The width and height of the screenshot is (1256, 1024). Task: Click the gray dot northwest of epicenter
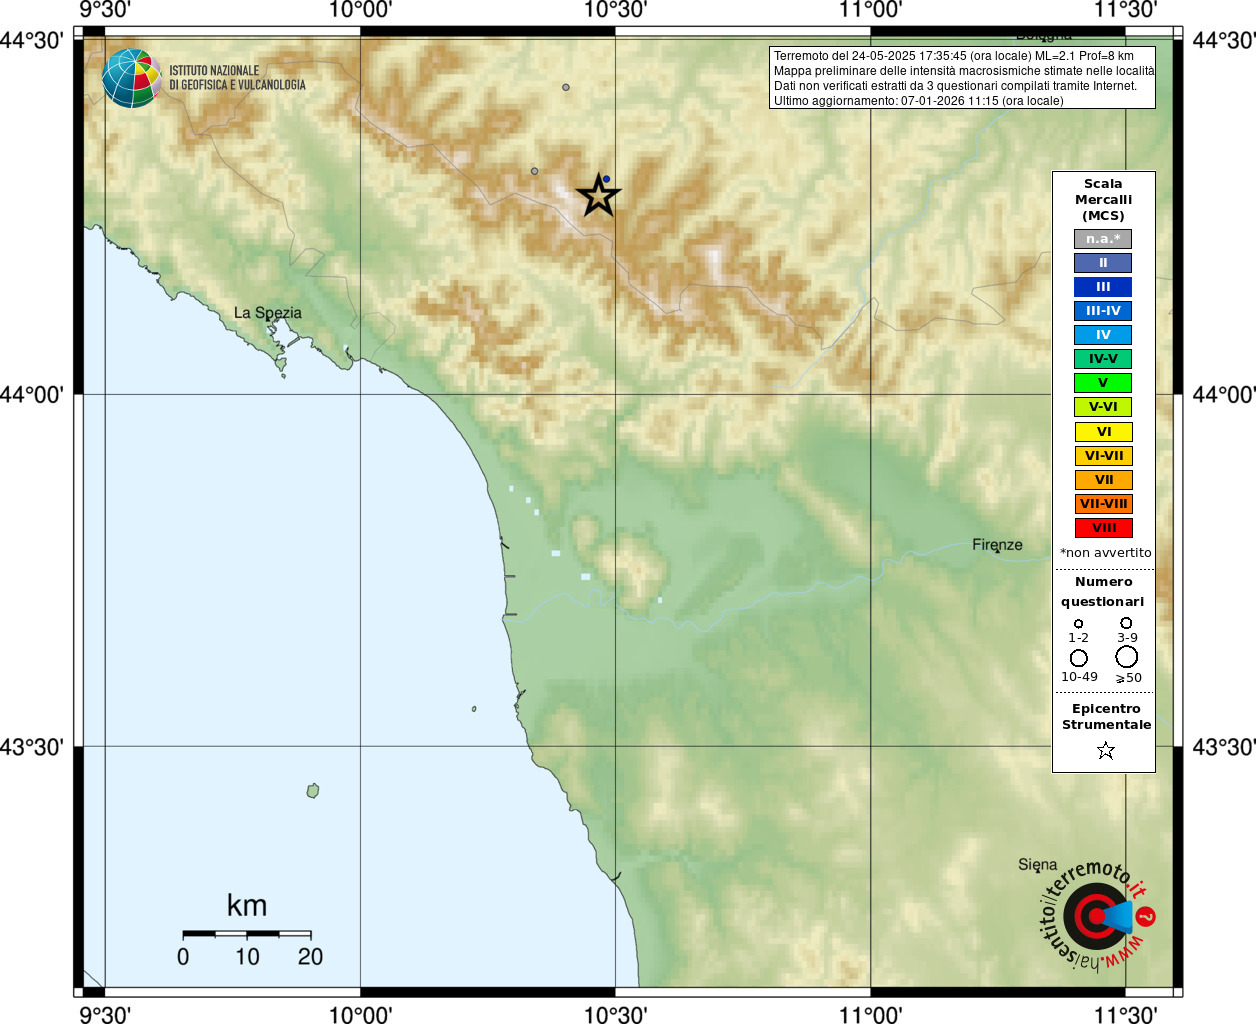[x=534, y=171]
